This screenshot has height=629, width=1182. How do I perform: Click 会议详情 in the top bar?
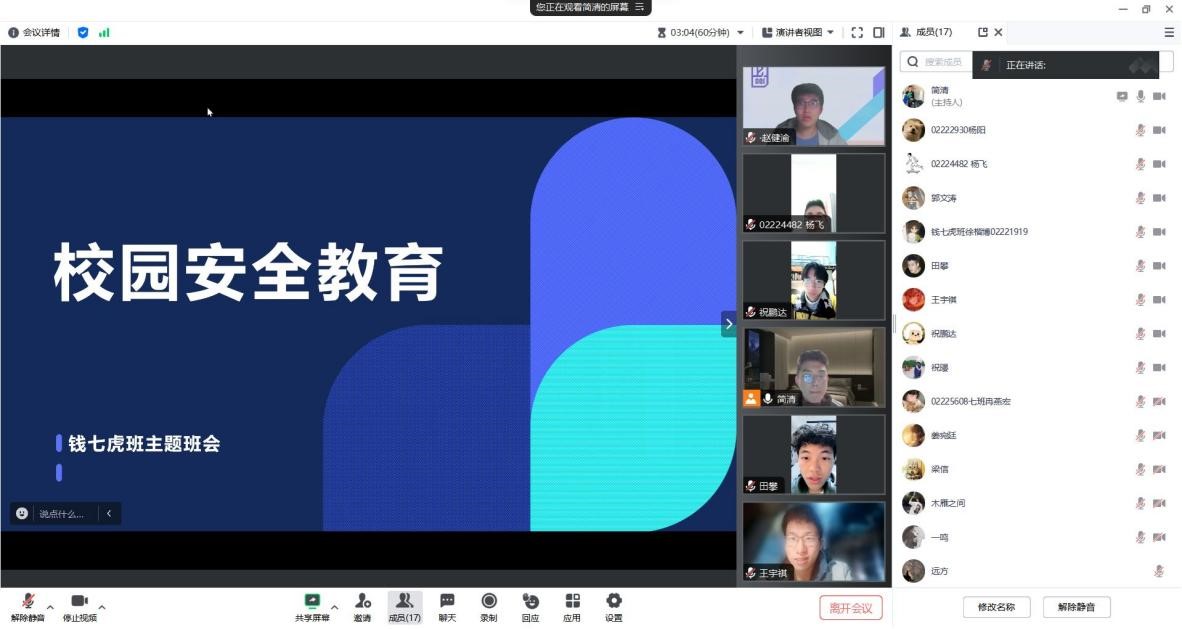[x=34, y=32]
